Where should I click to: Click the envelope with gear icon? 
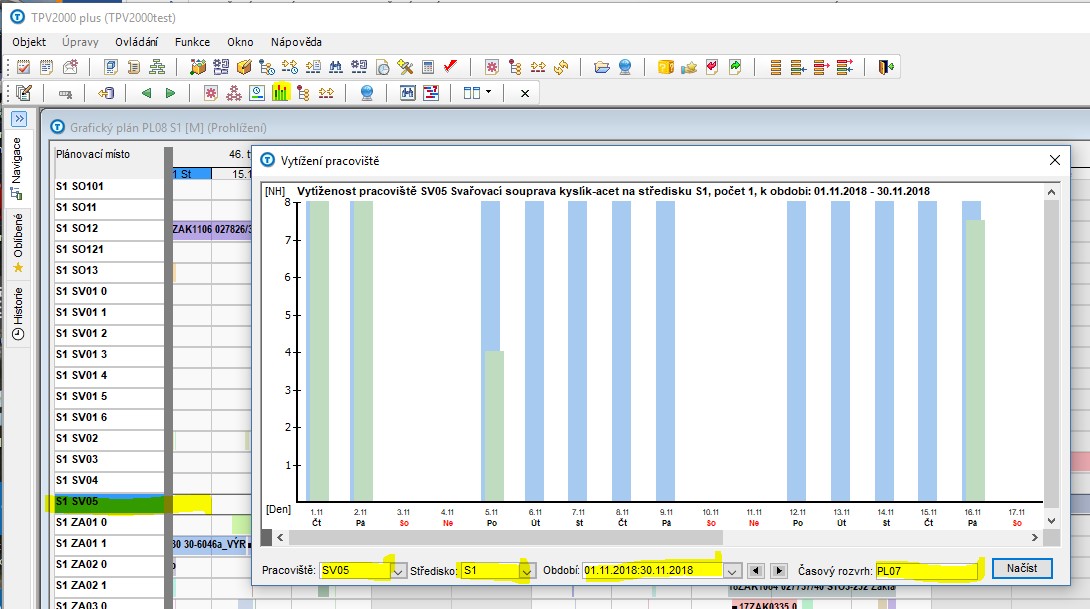pos(70,67)
